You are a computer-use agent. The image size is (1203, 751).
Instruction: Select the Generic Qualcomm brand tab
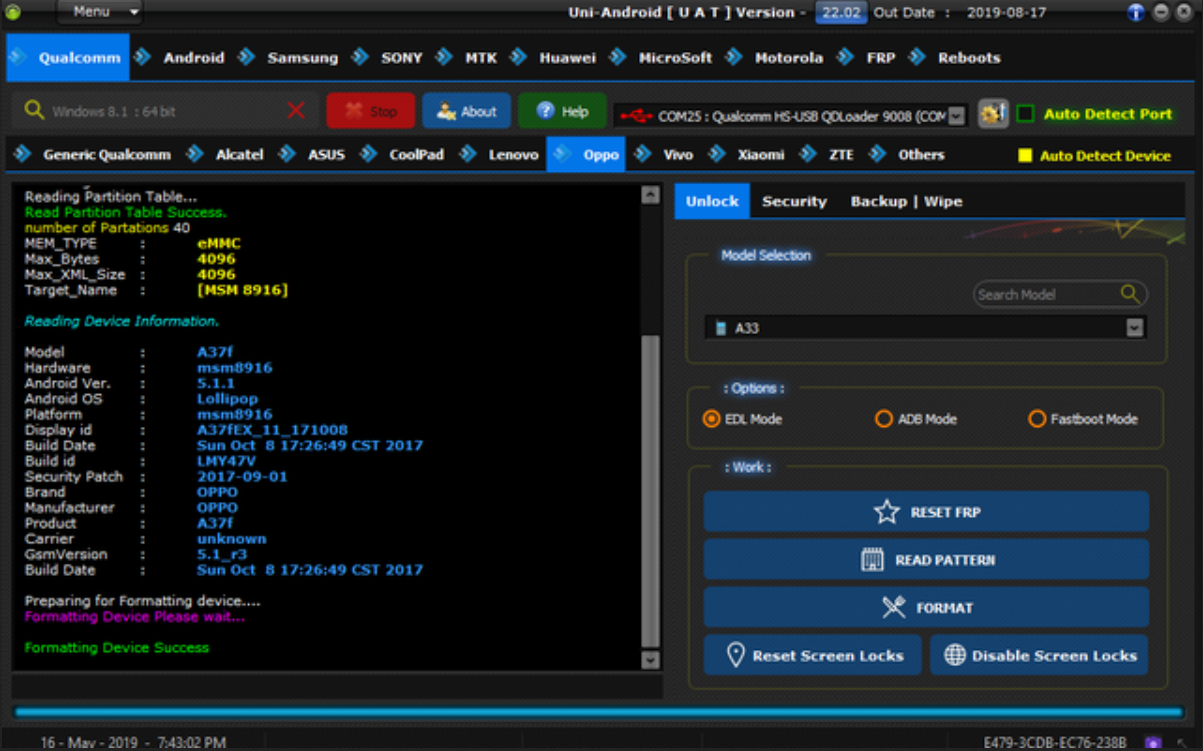[106, 155]
